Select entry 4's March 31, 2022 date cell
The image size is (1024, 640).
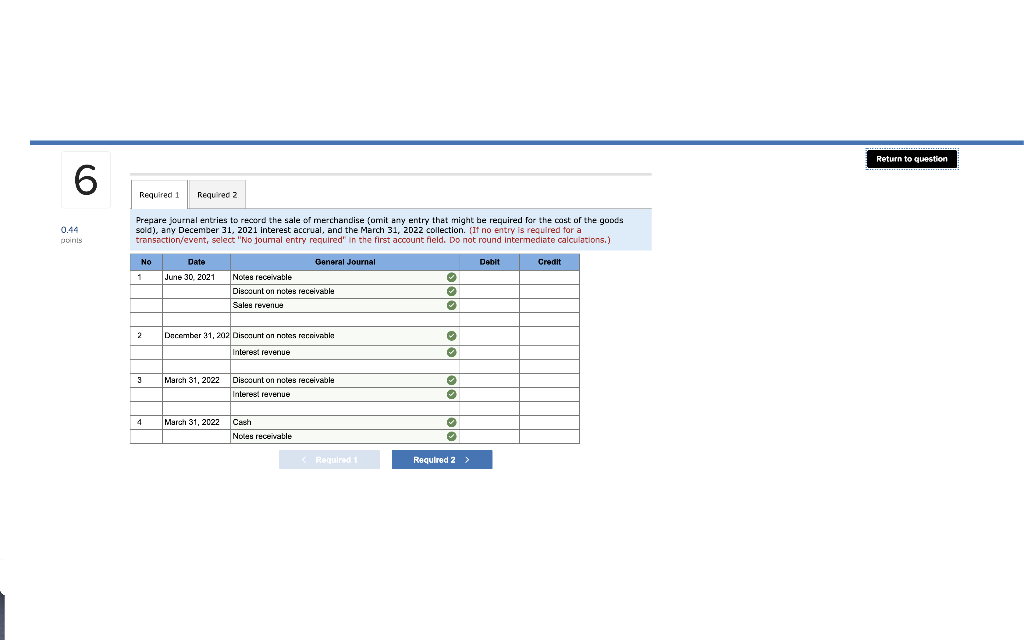(x=197, y=423)
